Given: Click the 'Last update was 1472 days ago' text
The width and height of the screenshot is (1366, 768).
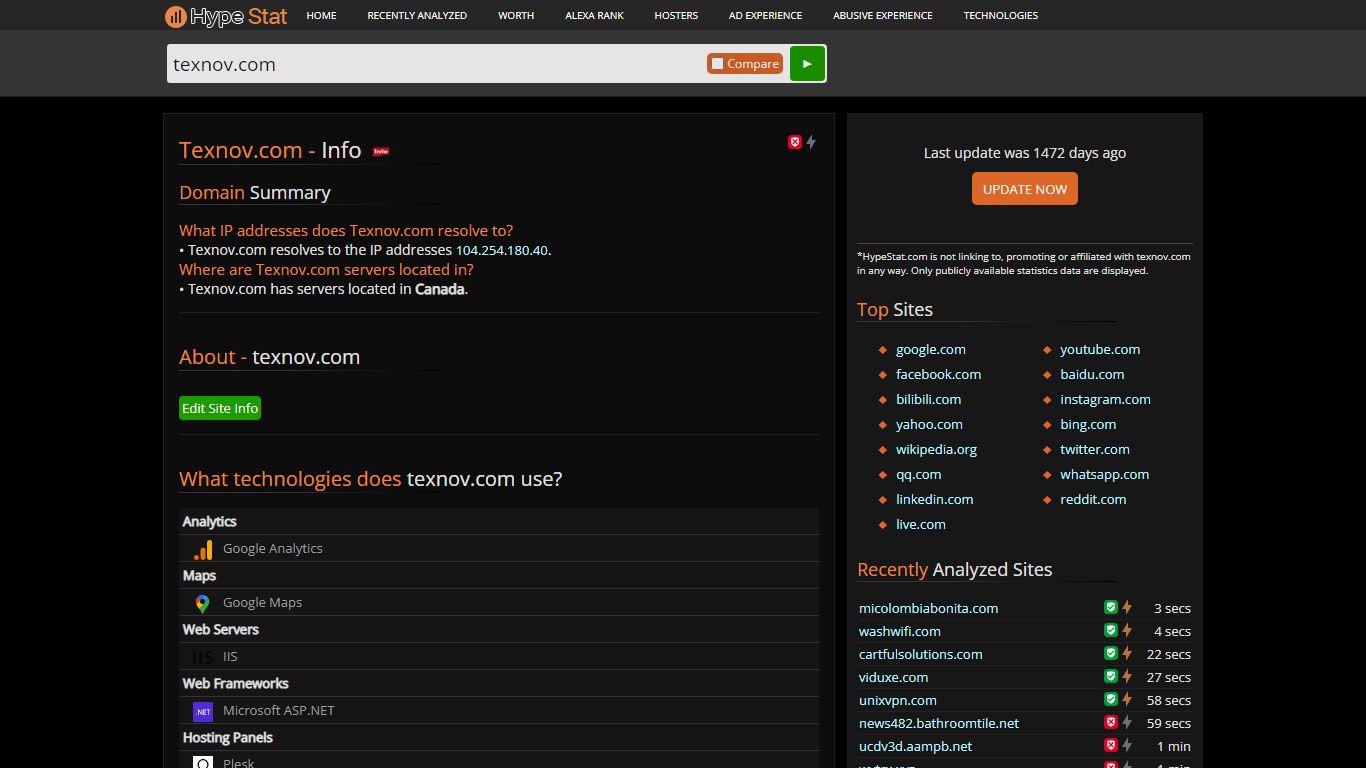Looking at the screenshot, I should 1024,153.
